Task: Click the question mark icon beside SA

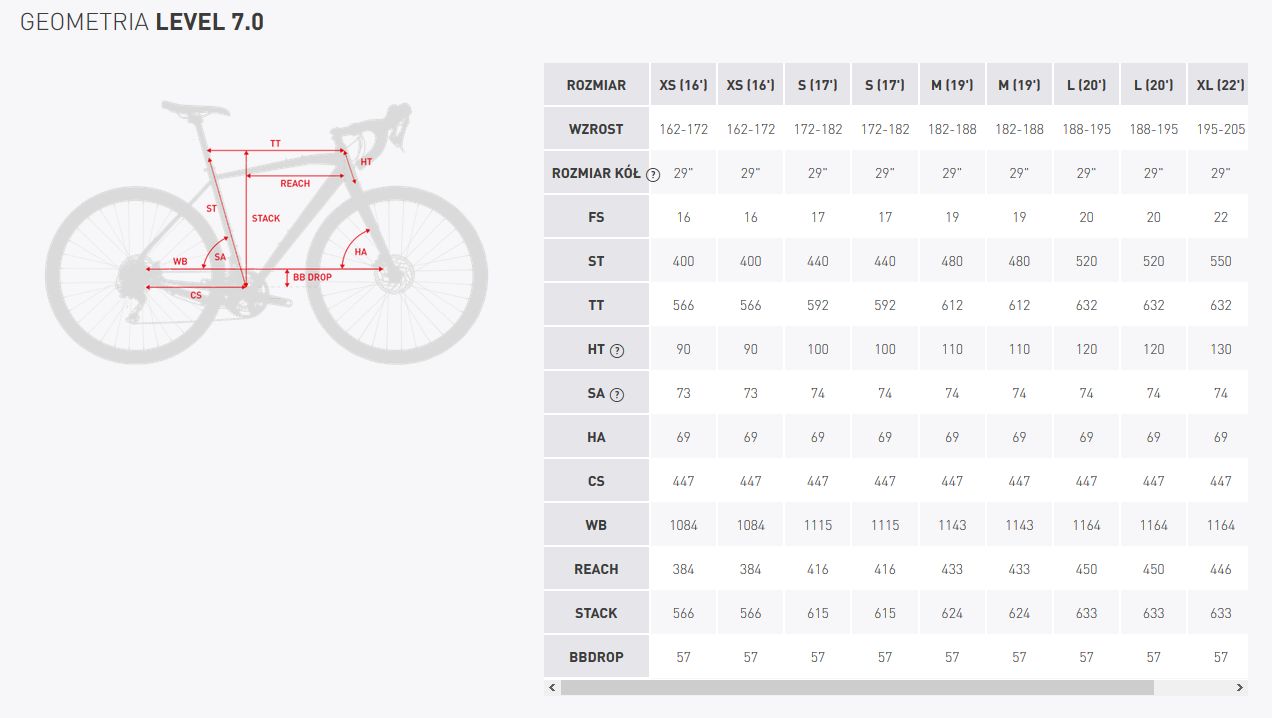Action: 617,394
